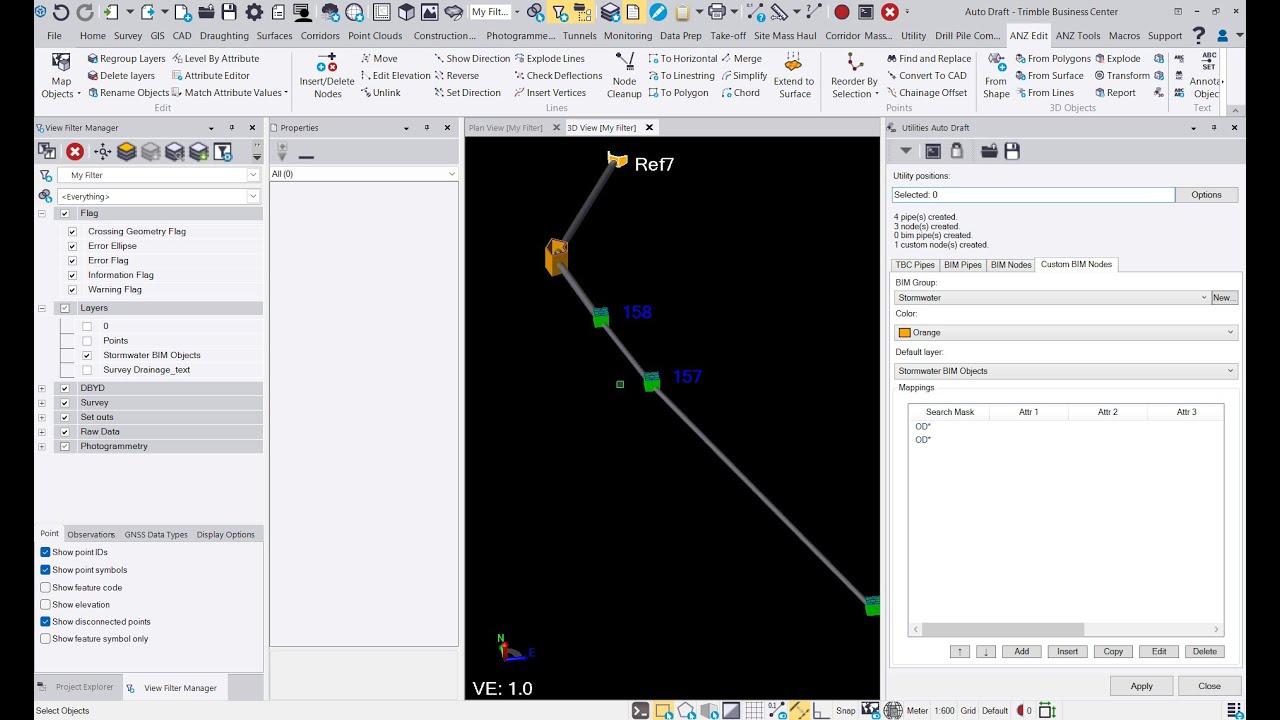
Task: Click the save icon in Utilities Auto Draft
Action: tap(1012, 151)
